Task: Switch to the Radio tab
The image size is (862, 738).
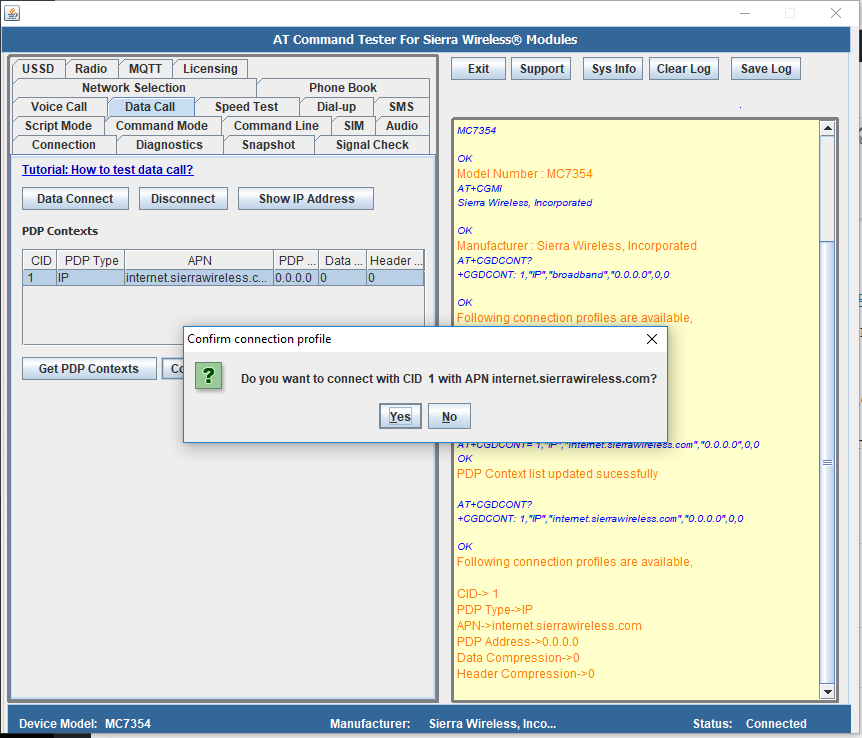Action: 91,69
